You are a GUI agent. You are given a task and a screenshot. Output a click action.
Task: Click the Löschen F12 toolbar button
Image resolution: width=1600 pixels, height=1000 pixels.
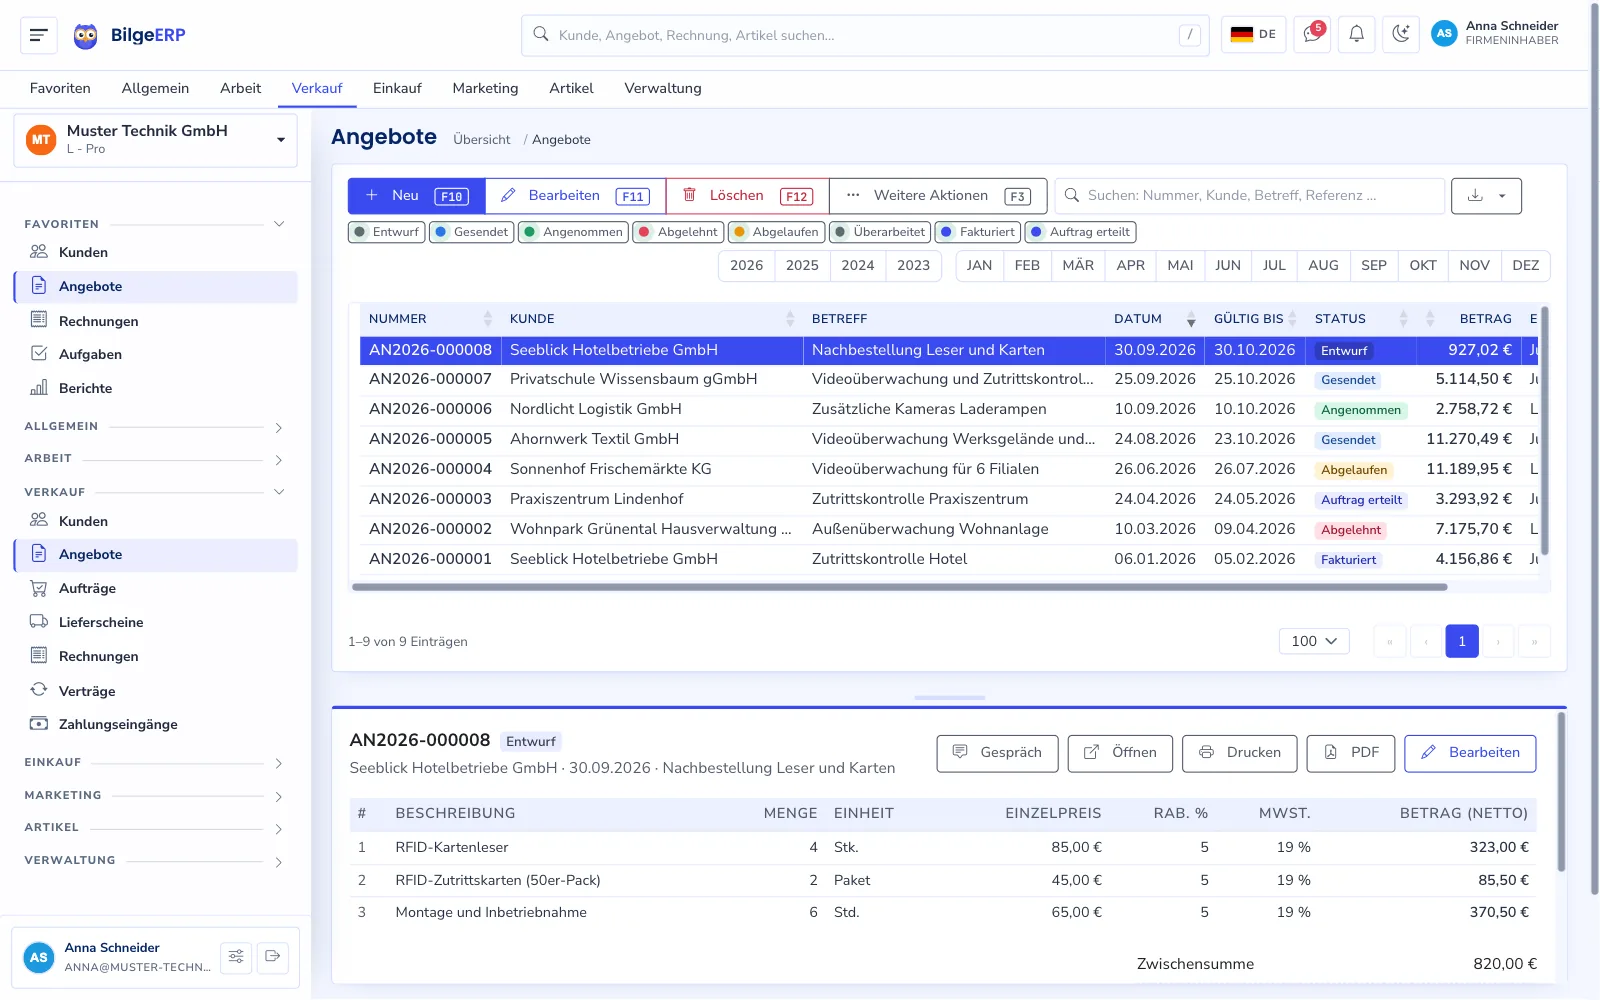[x=747, y=196]
